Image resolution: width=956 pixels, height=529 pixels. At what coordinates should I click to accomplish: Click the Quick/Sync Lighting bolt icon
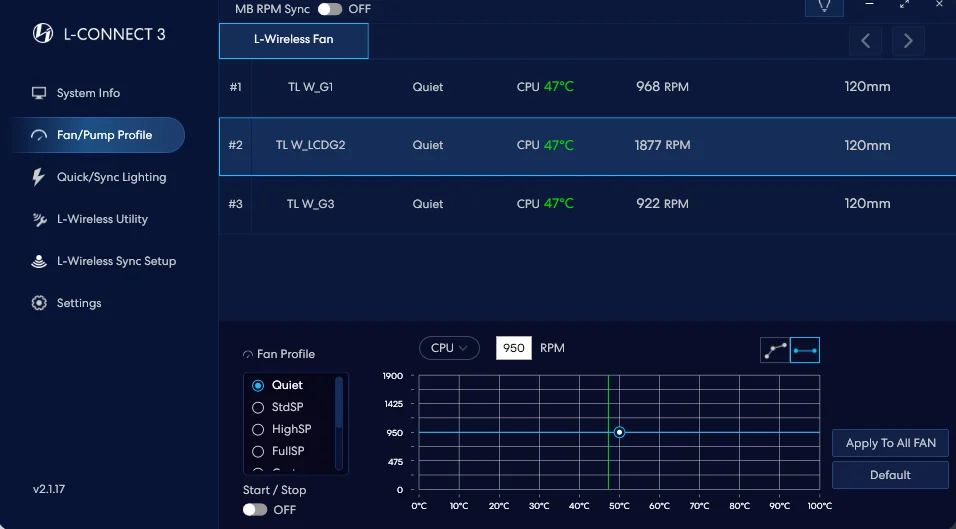[x=38, y=177]
